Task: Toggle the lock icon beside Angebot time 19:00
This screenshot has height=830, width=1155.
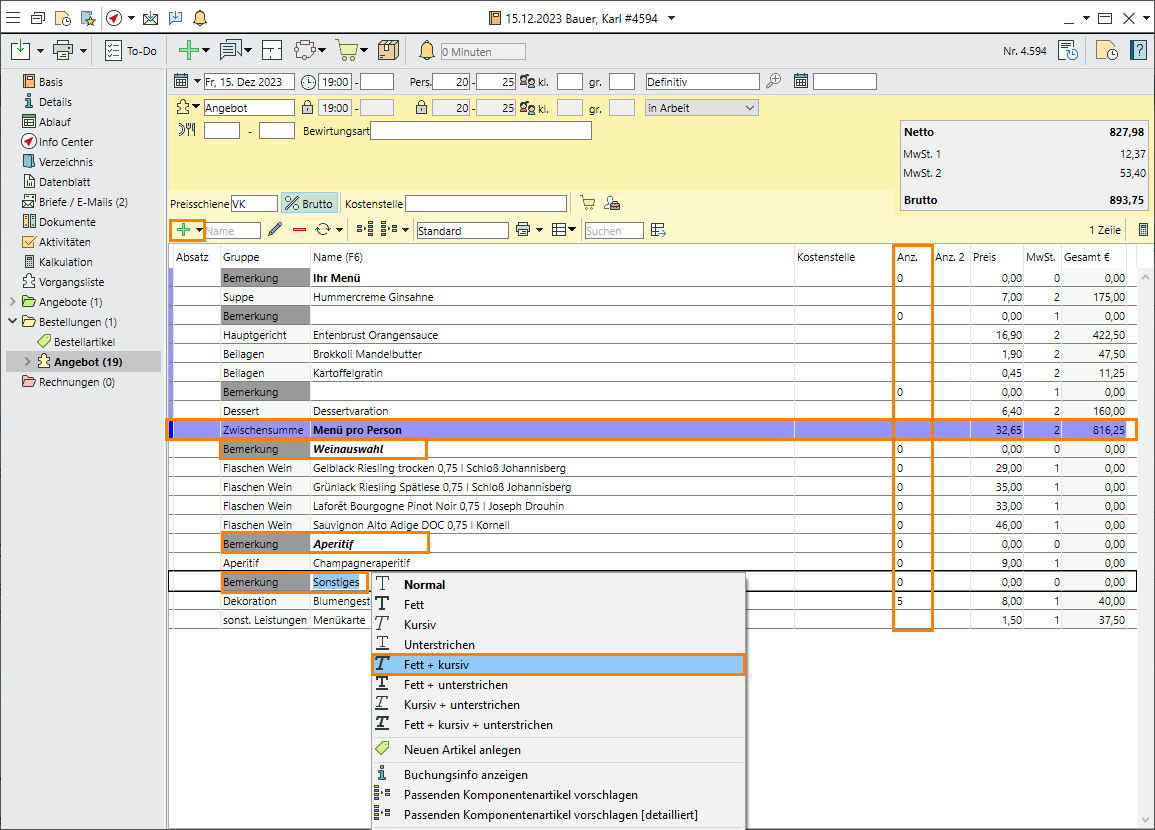Action: pyautogui.click(x=305, y=108)
